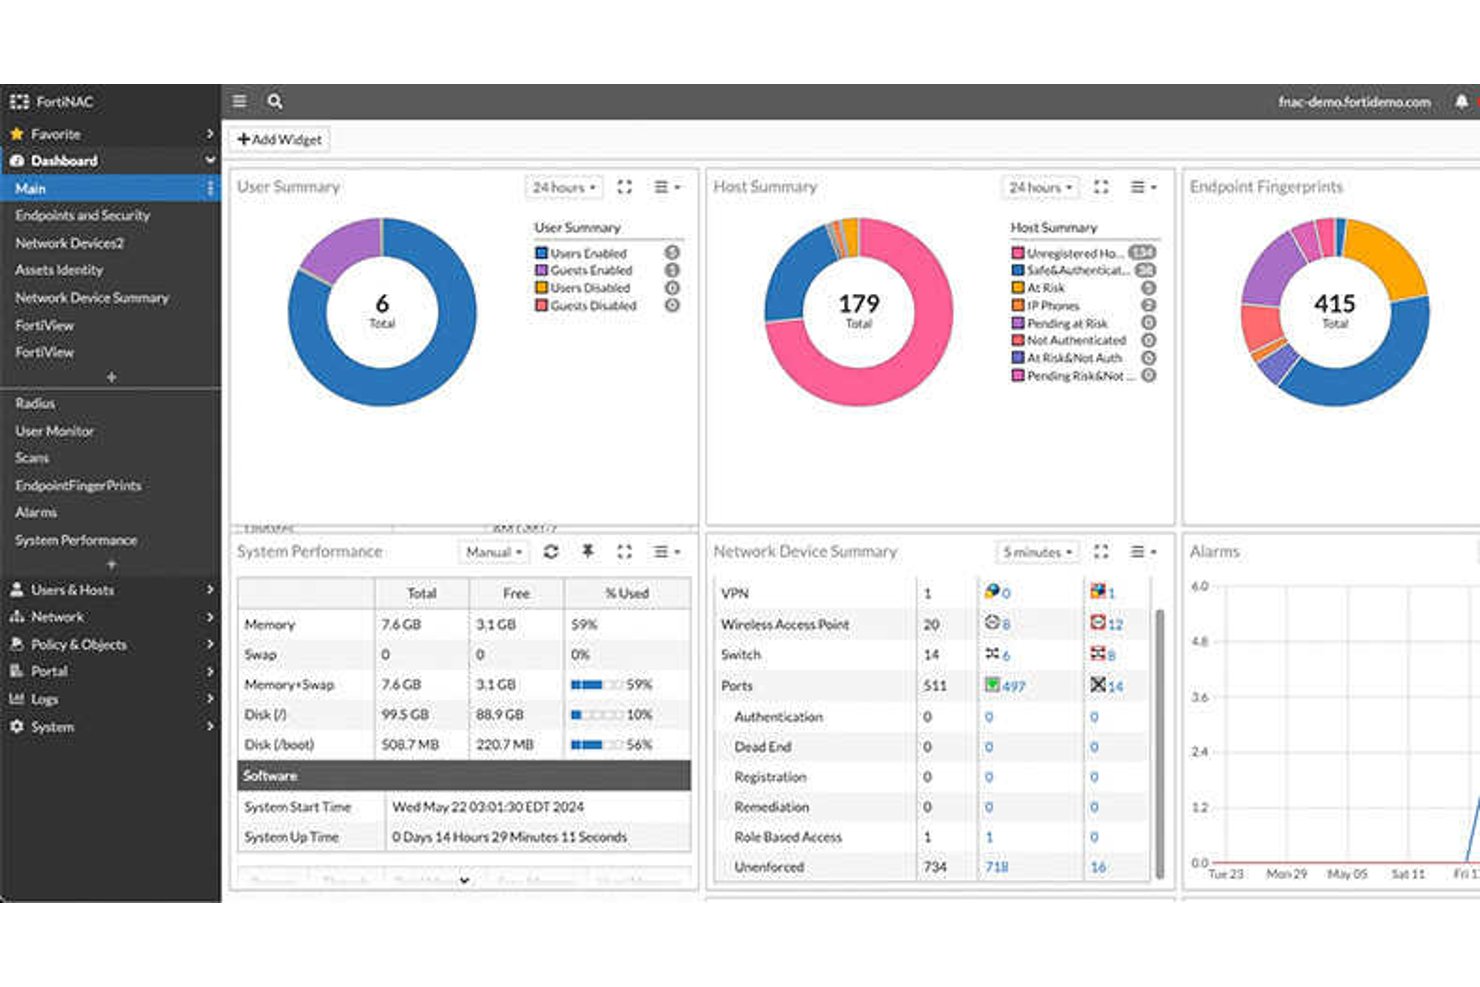The width and height of the screenshot is (1480, 987).
Task: Click the System gear sidebar icon
Action: (17, 727)
